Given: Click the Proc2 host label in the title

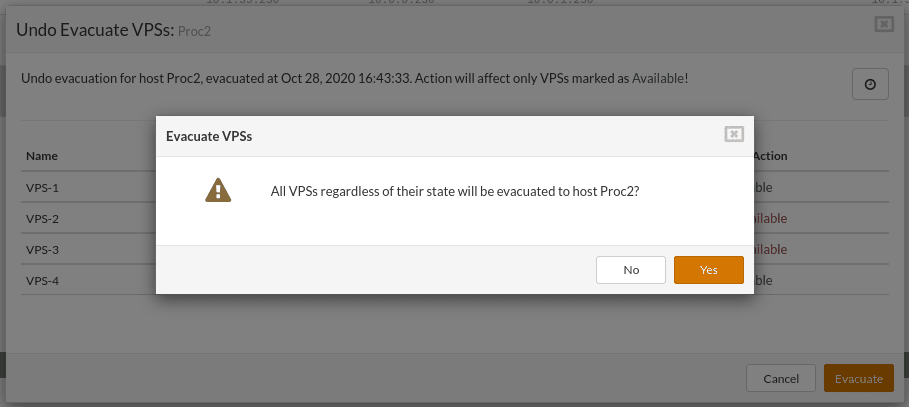Looking at the screenshot, I should 194,31.
